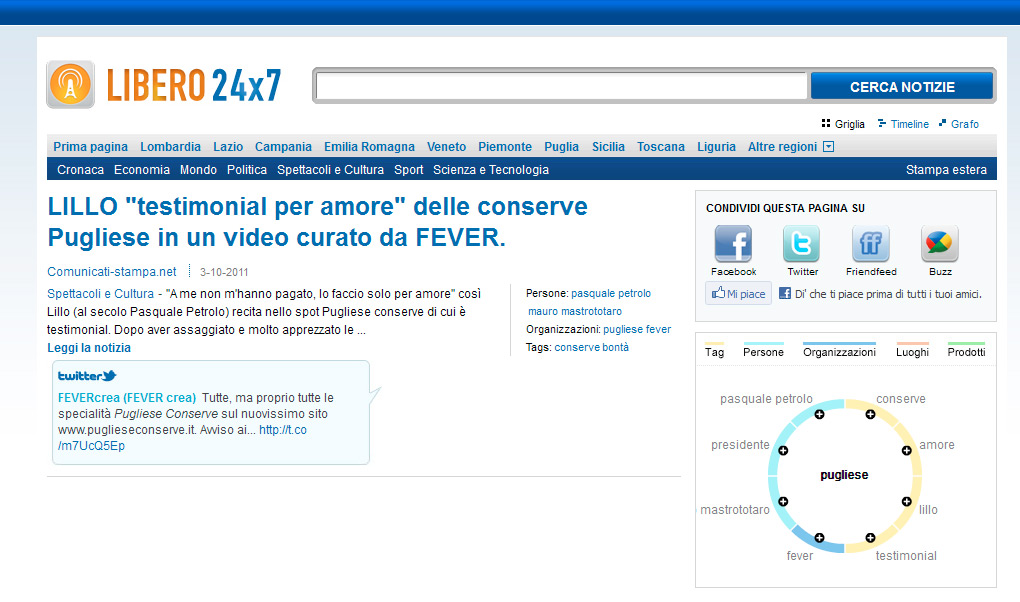Expand the plus node next to pasquale petrolo
1020x602 pixels.
pyautogui.click(x=819, y=415)
